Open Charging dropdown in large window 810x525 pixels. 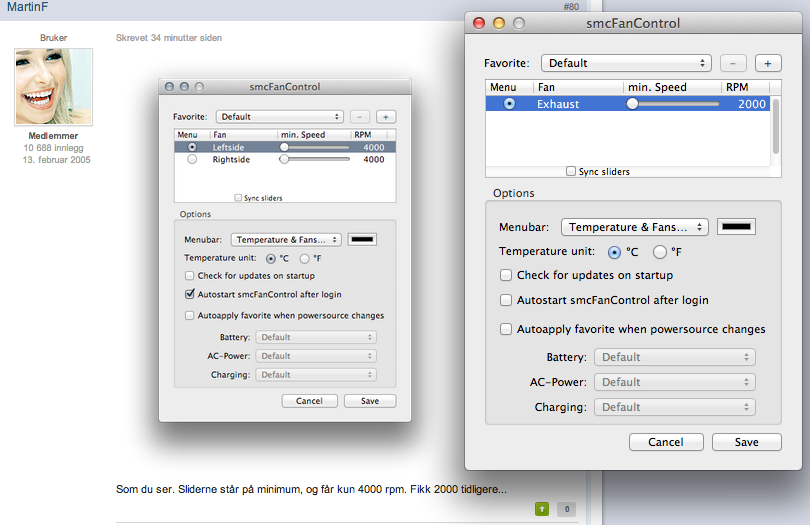tap(675, 407)
